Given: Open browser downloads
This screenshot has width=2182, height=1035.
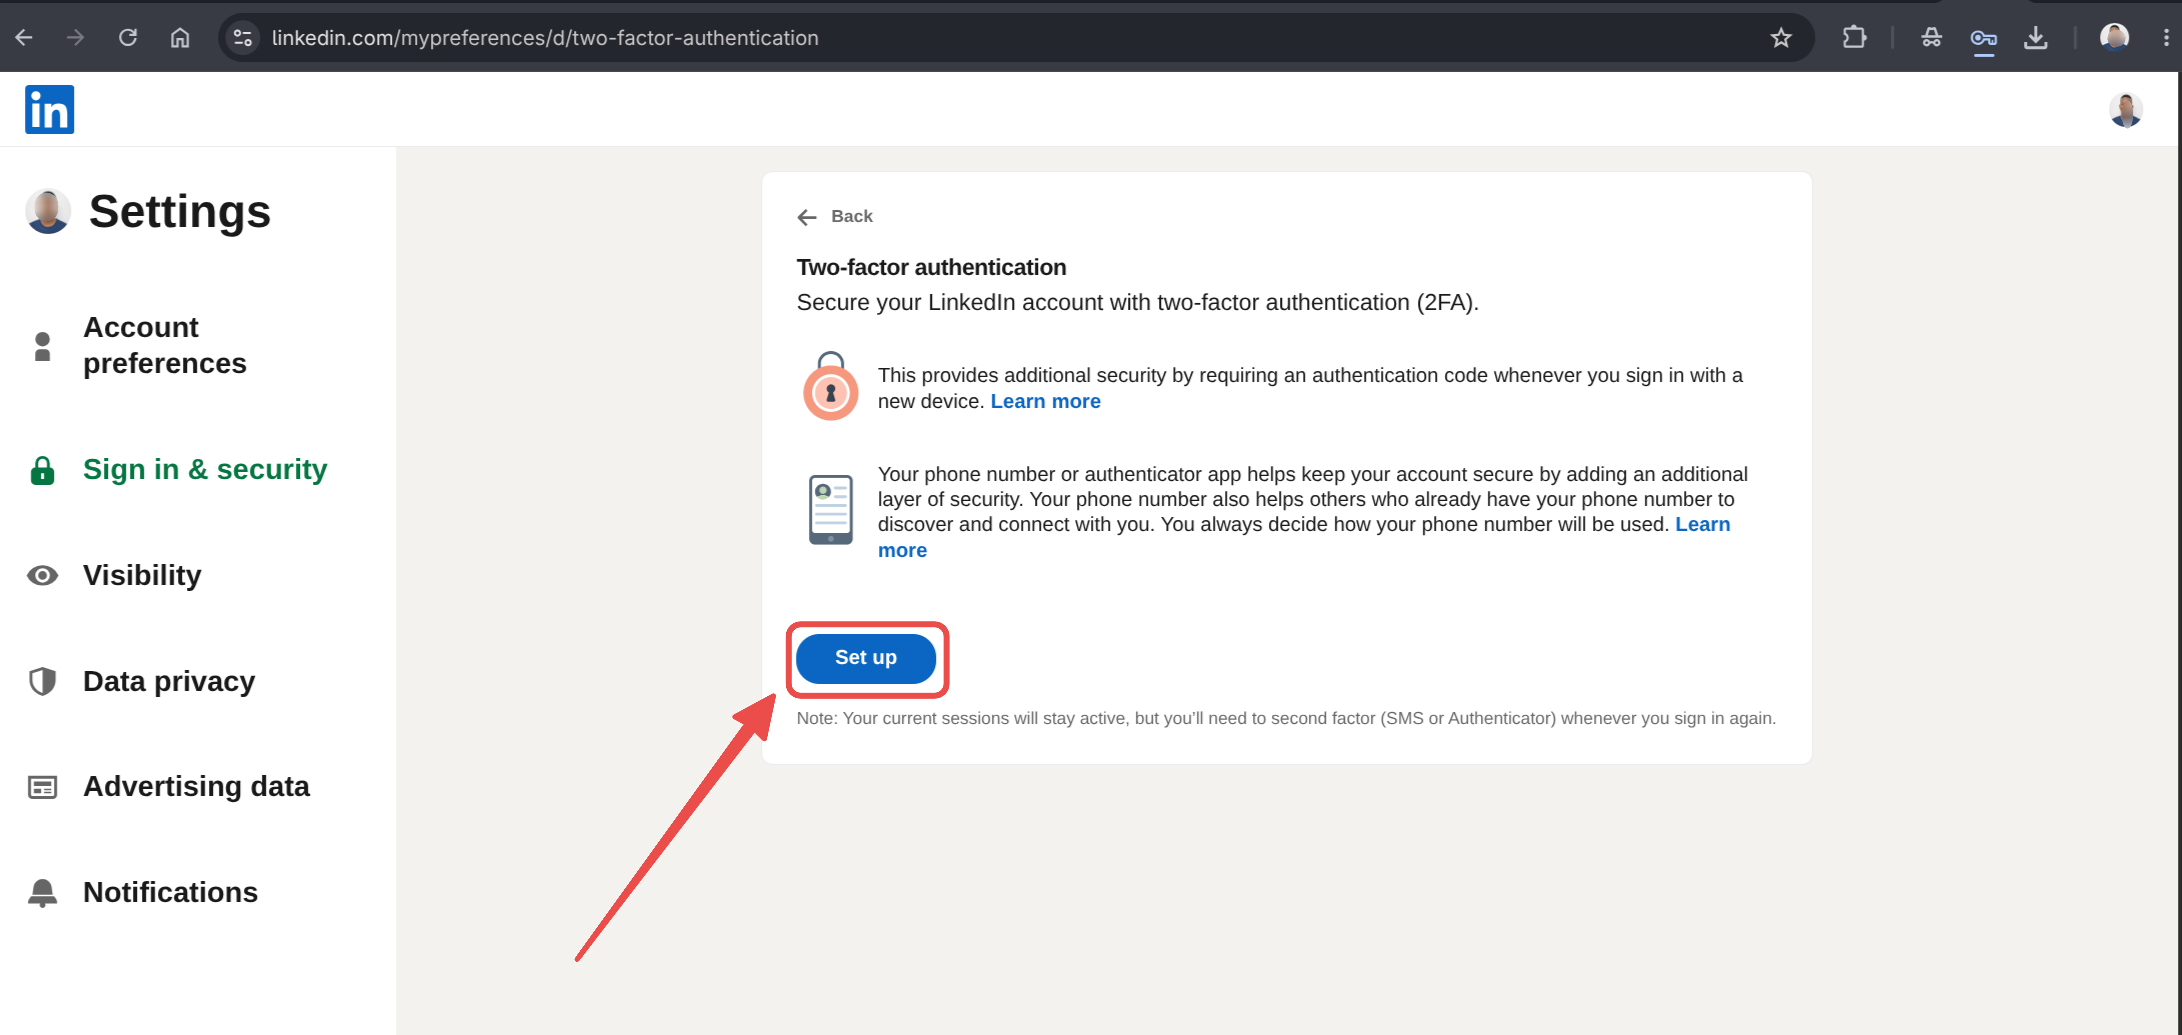Looking at the screenshot, I should [x=2035, y=38].
